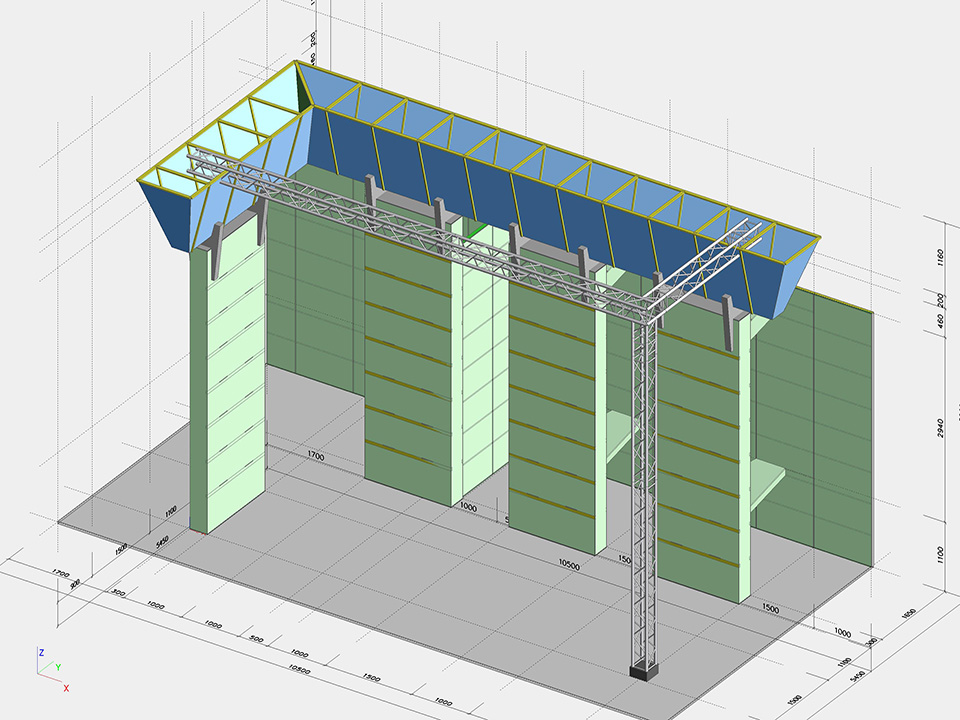Select the 1700 dimension on the floor
This screenshot has width=960, height=720.
(315, 456)
